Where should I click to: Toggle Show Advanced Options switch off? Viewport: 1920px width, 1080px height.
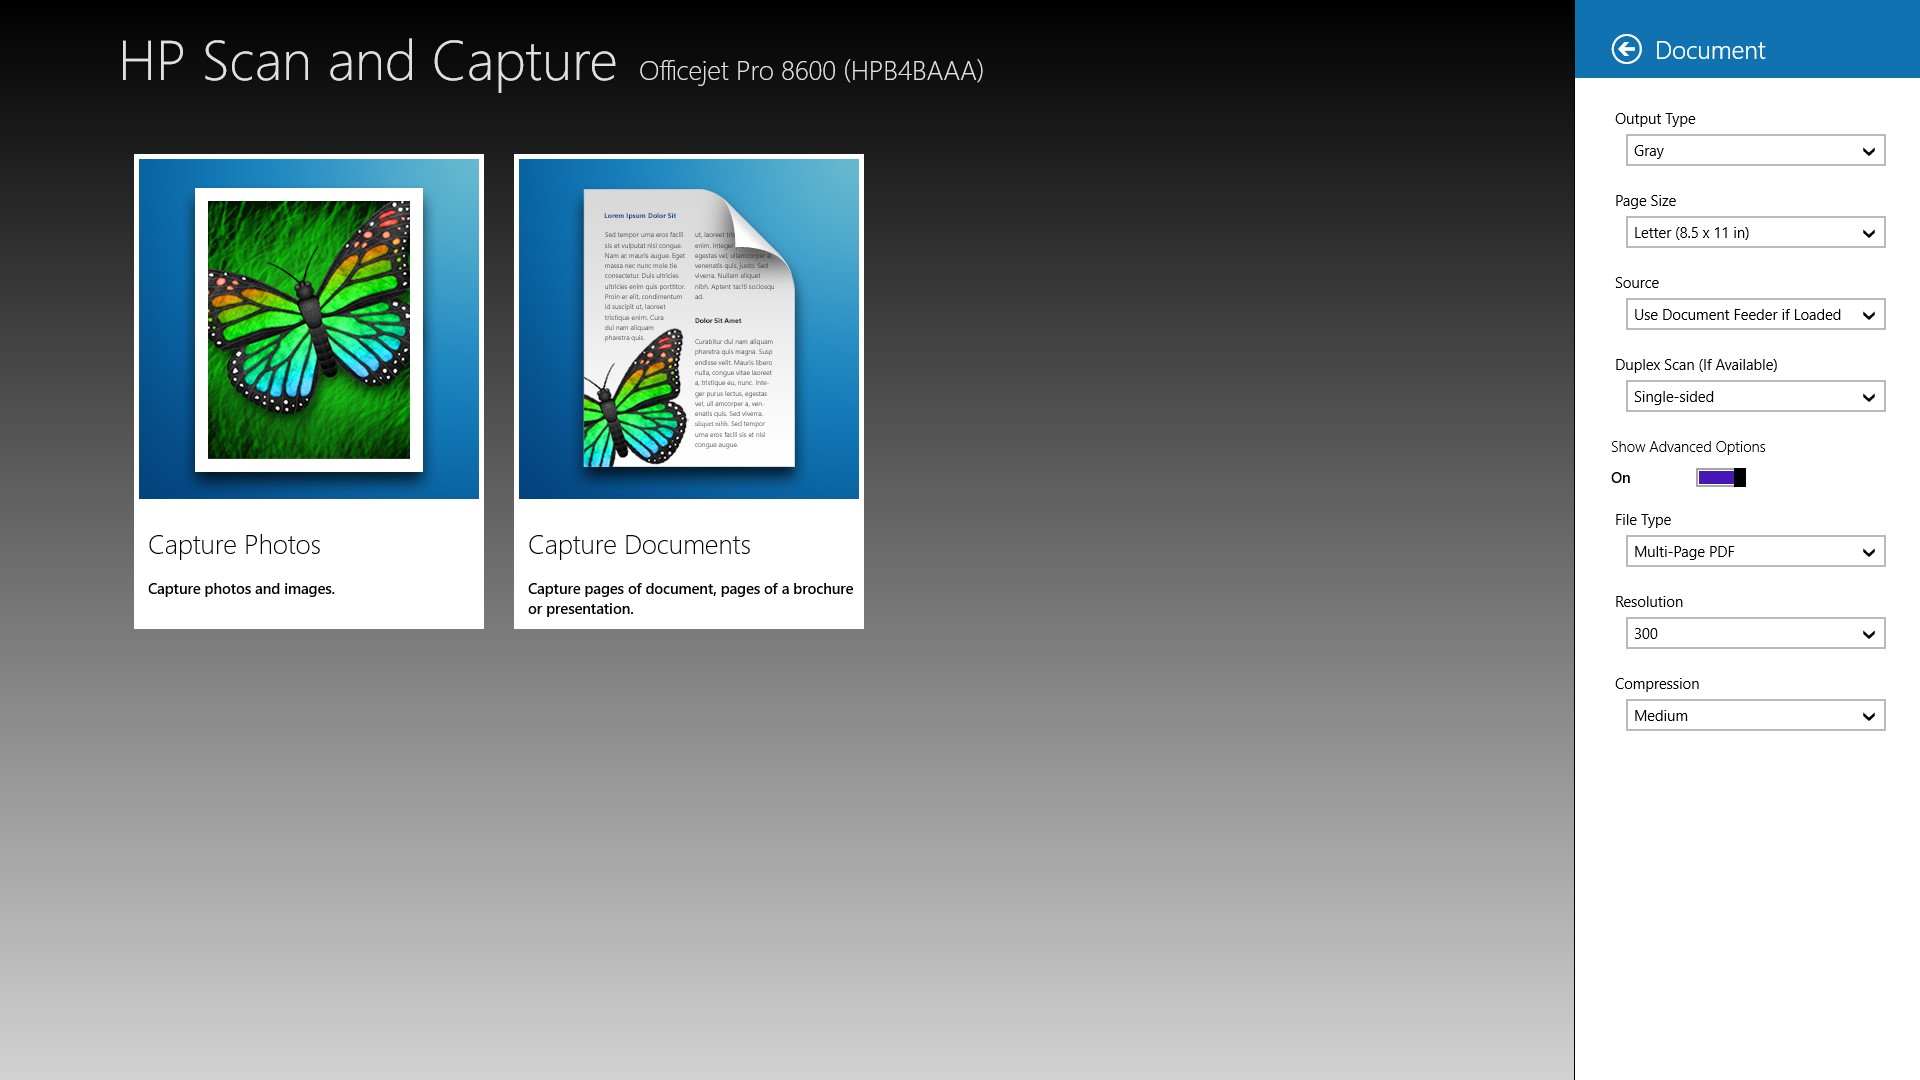tap(1720, 478)
